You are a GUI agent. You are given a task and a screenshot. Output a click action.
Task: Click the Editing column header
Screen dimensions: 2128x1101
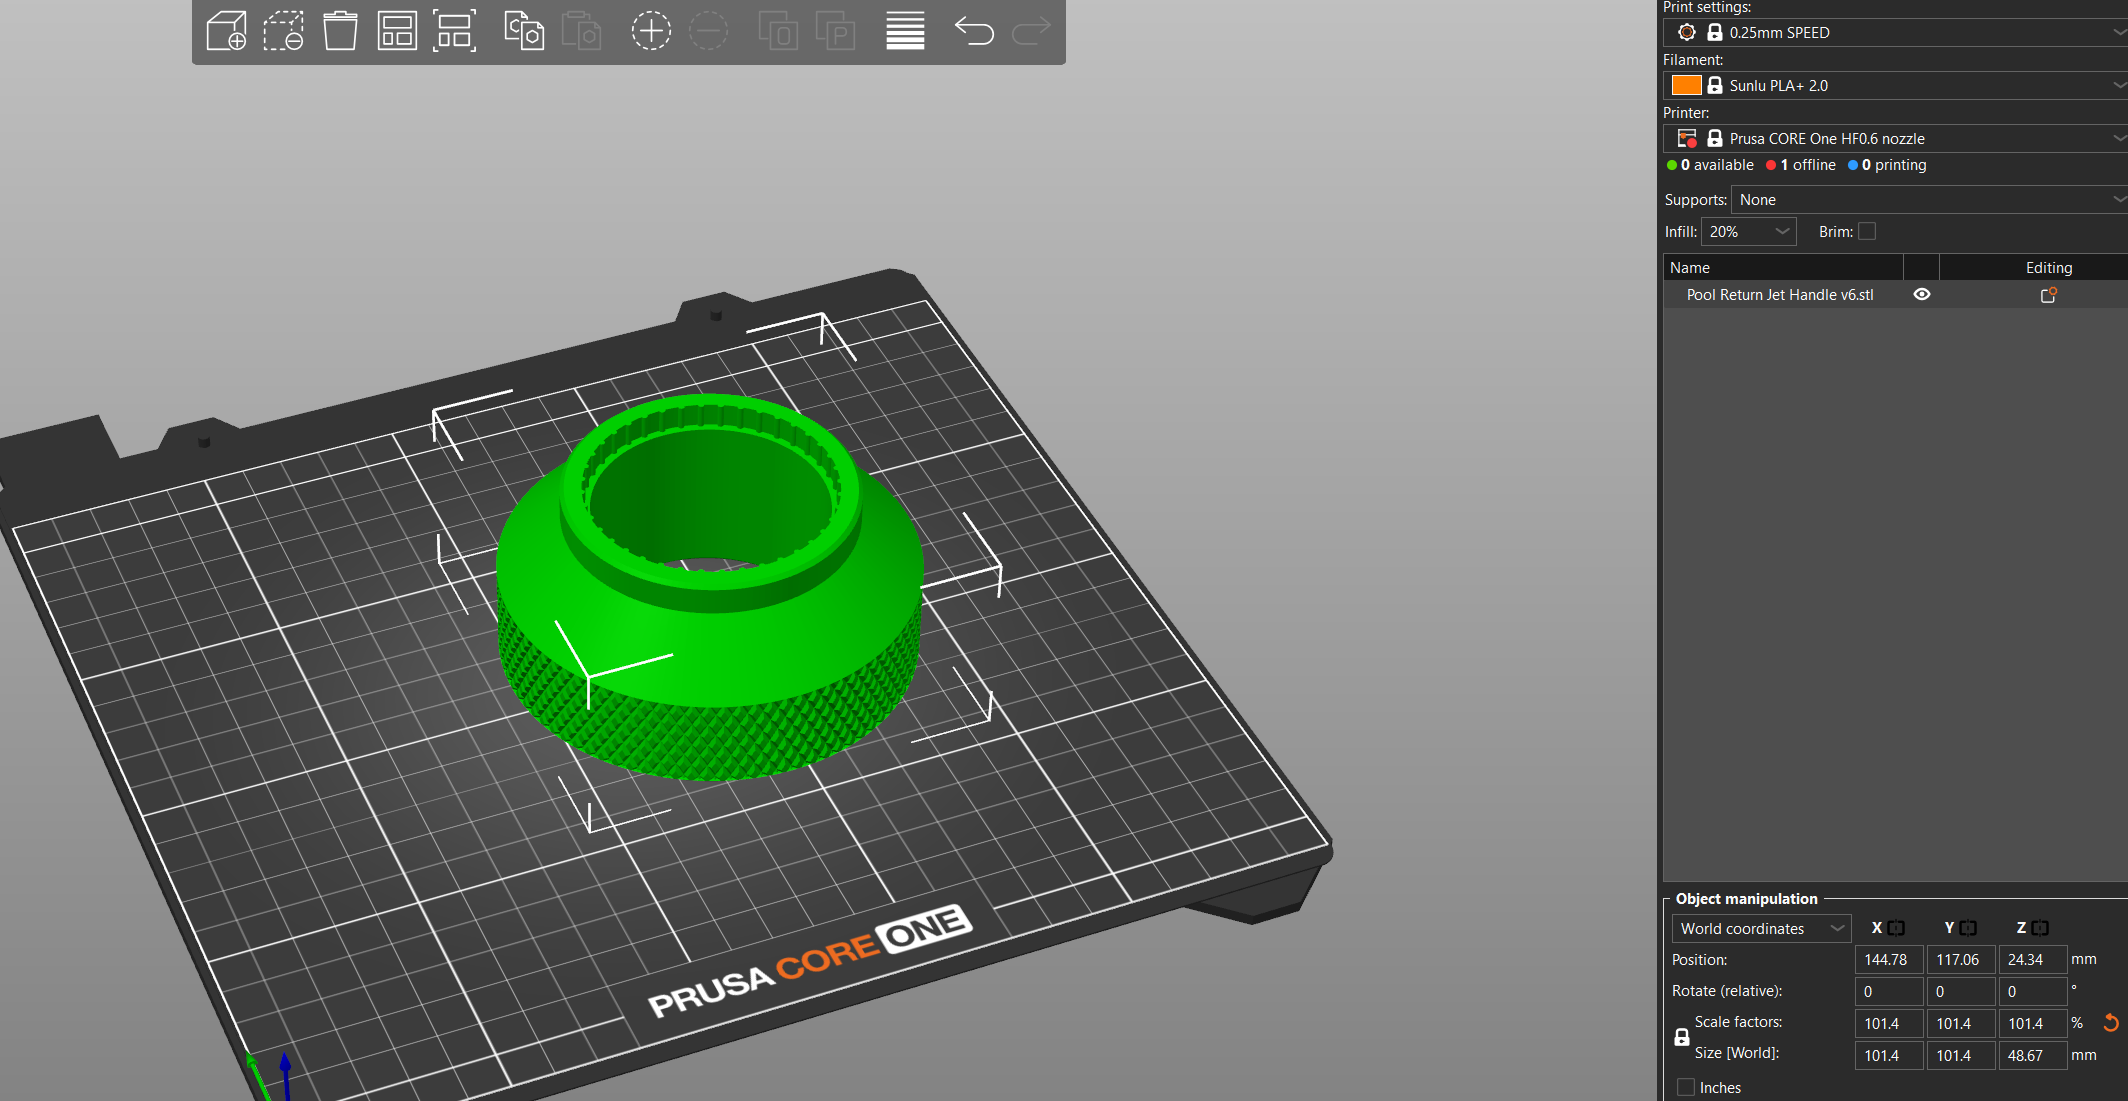(x=2033, y=267)
